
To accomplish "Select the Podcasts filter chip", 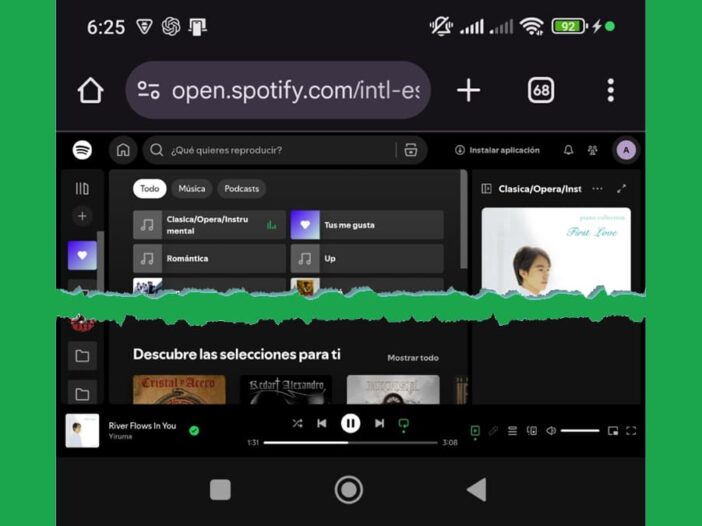I will 241,188.
